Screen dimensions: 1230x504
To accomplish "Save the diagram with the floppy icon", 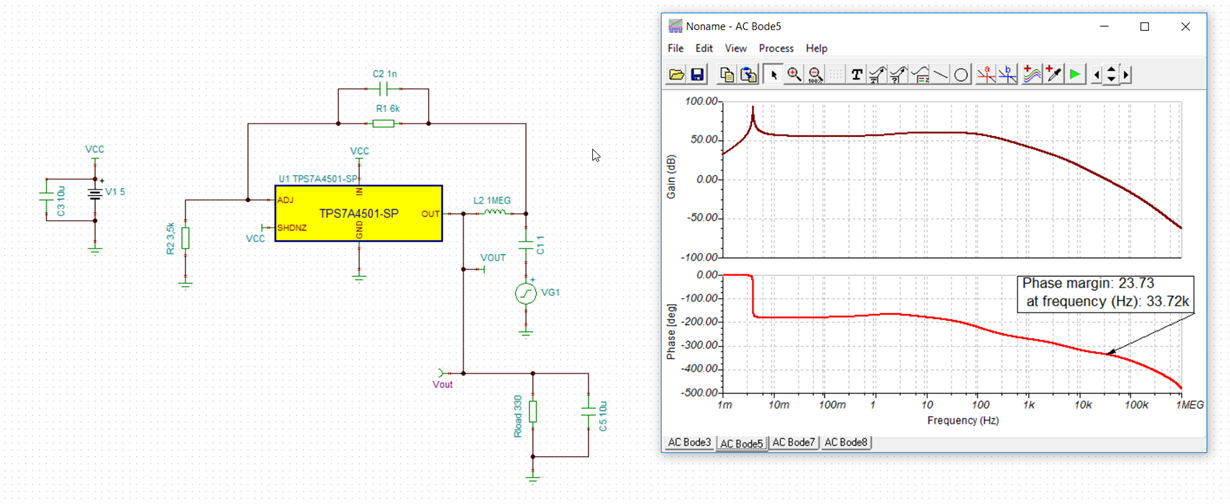I will pyautogui.click(x=698, y=74).
